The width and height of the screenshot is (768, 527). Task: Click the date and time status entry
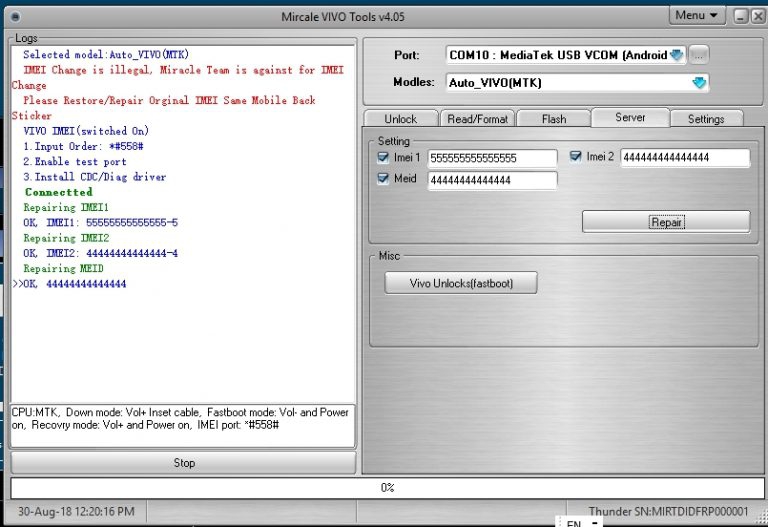tap(76, 512)
